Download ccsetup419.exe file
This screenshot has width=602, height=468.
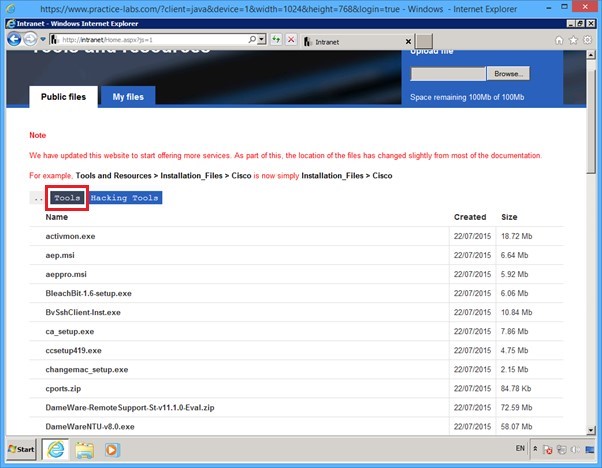pyautogui.click(x=73, y=351)
